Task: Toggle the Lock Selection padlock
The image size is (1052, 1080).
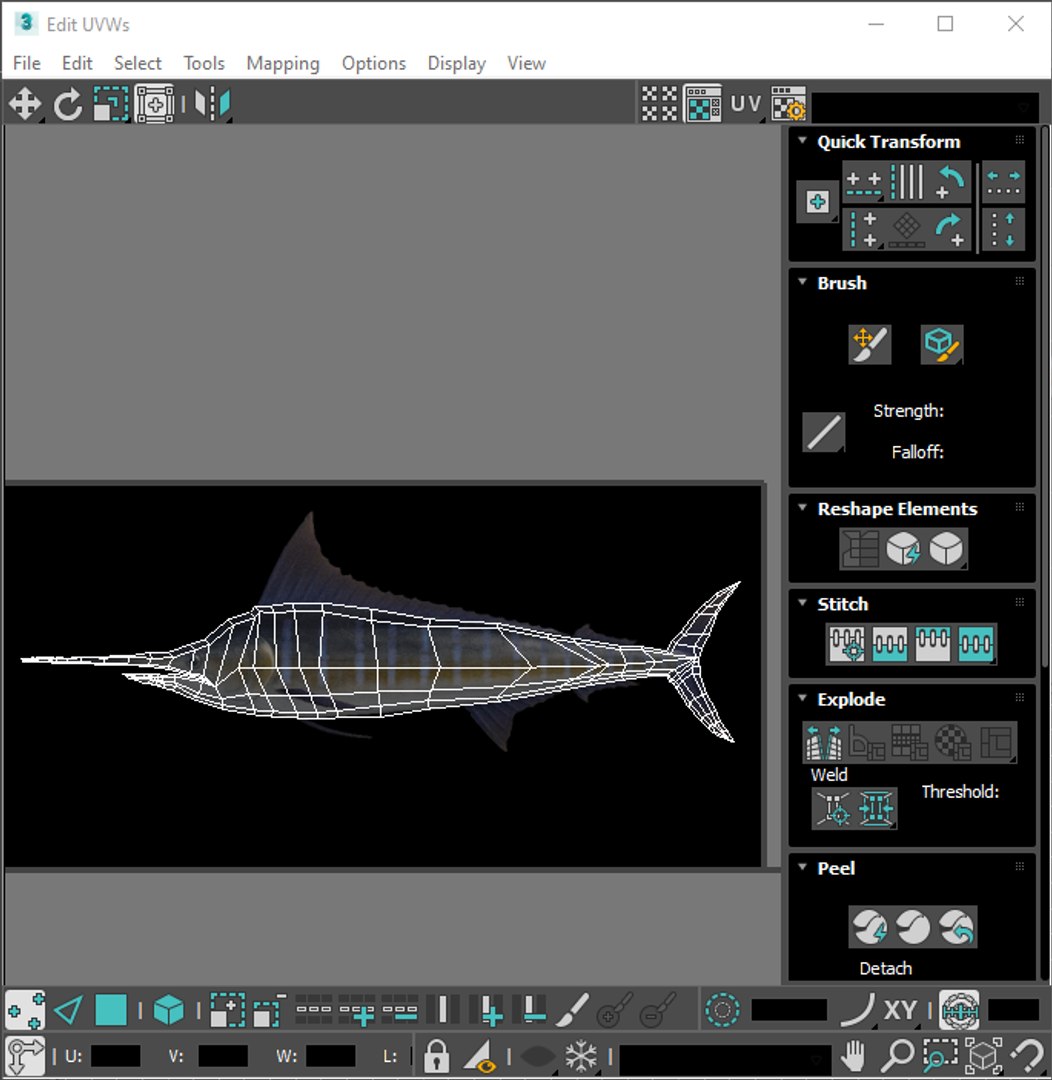Action: 436,1055
